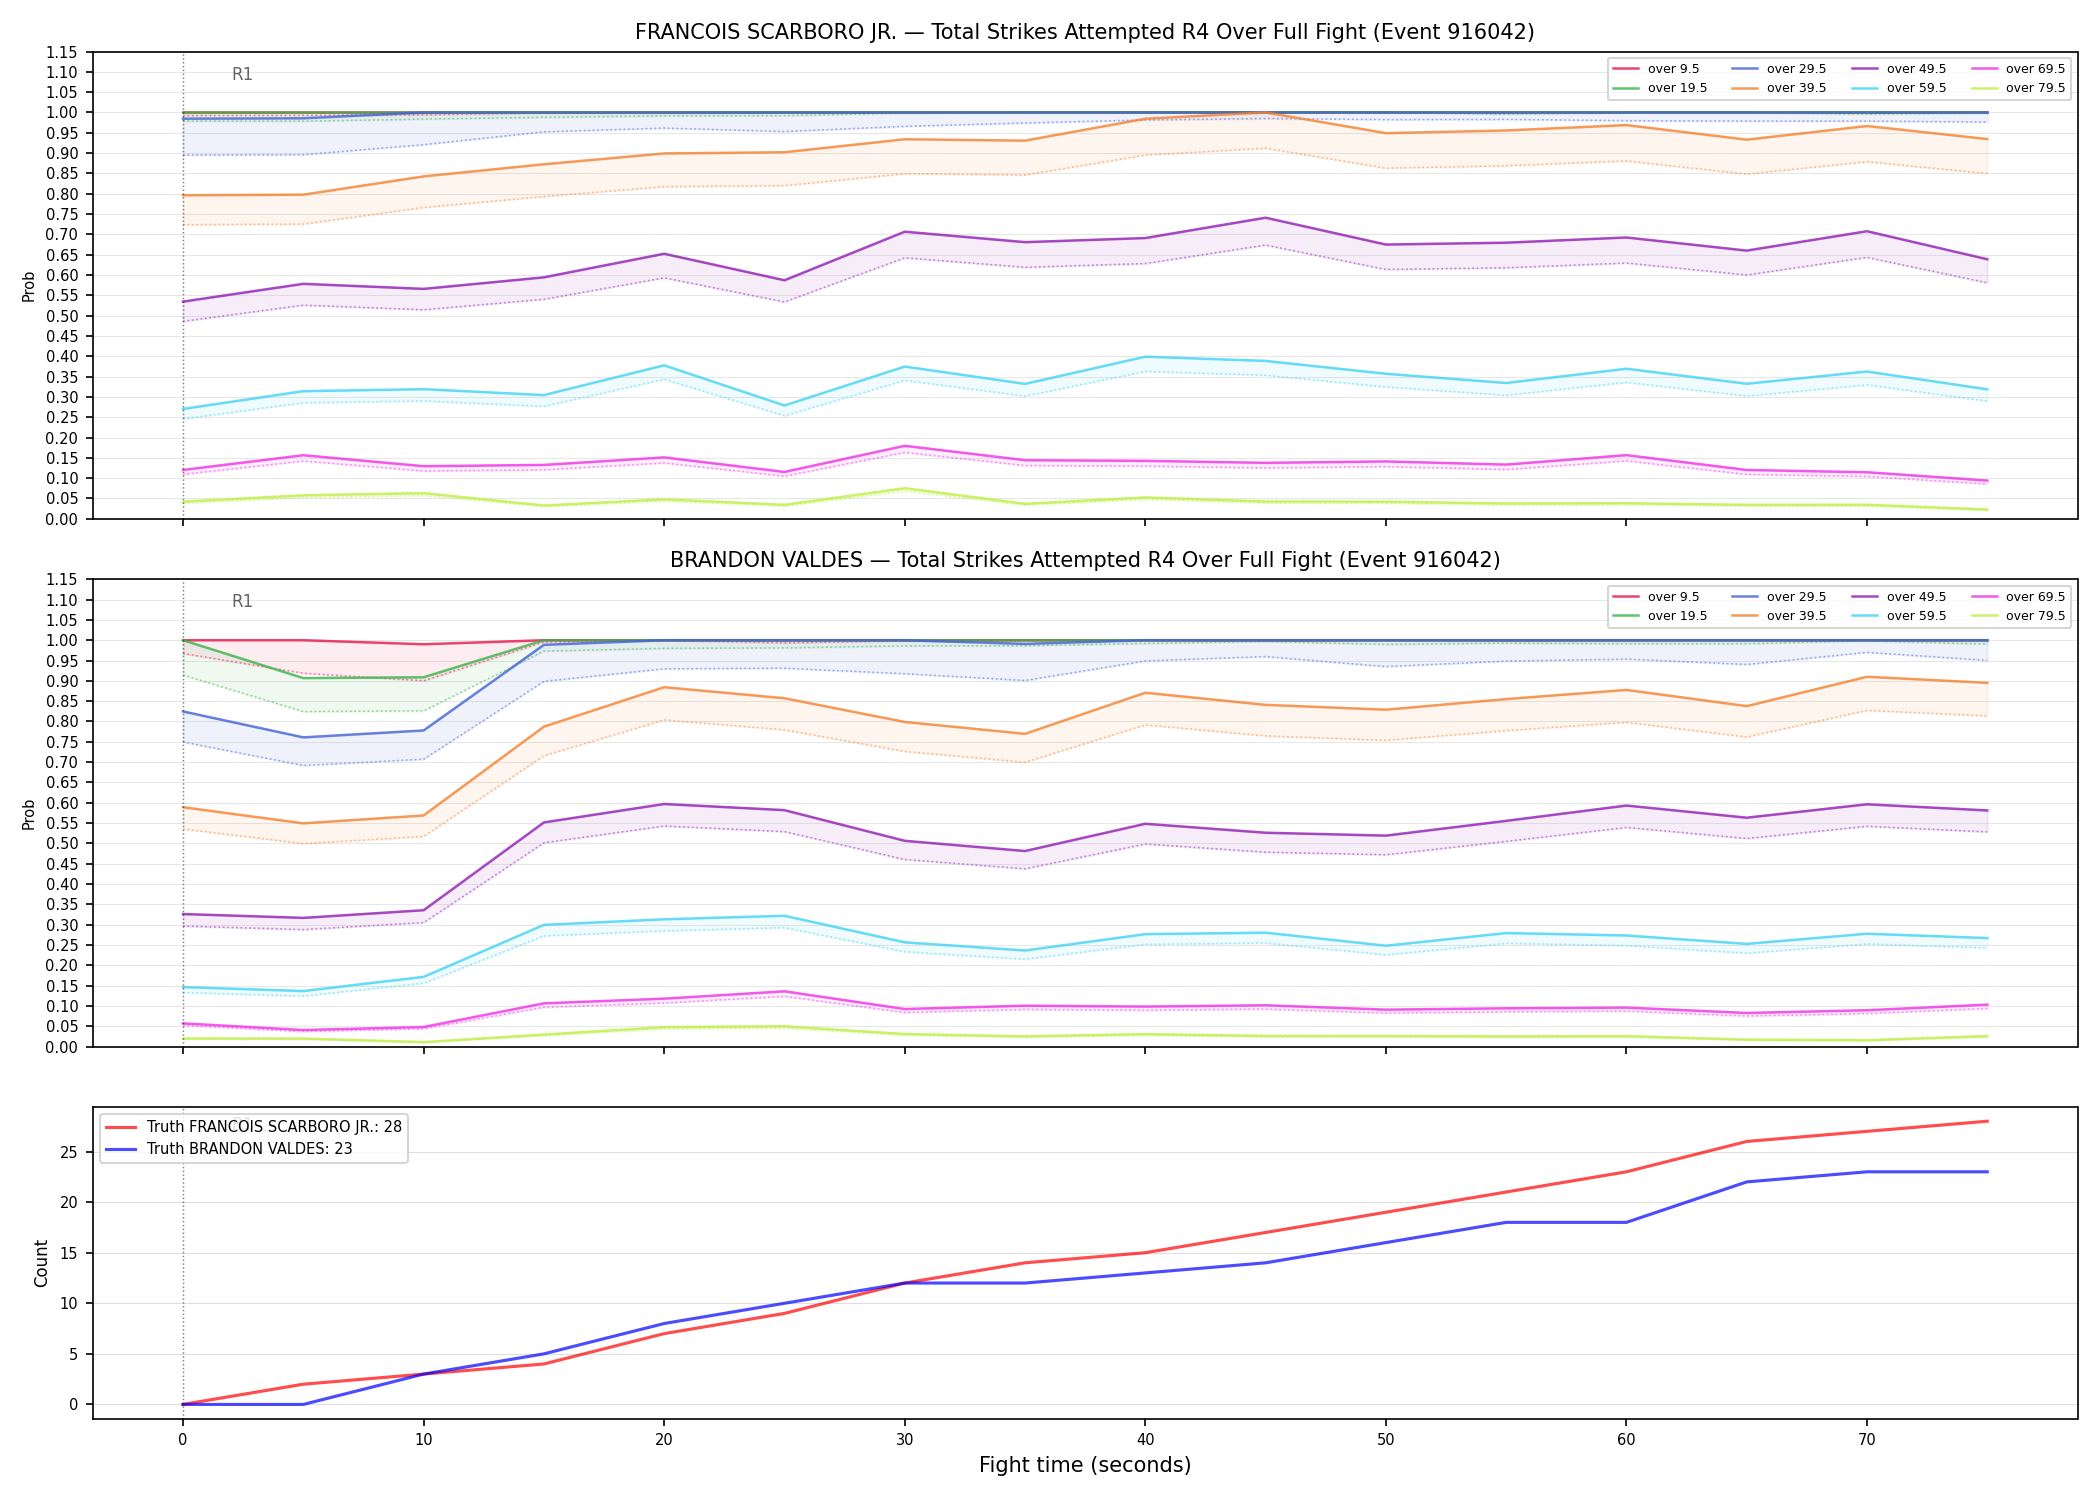Click 'Prob' axis label of Valdes chart
Viewport: 2100px width, 1500px height.
(x=29, y=814)
